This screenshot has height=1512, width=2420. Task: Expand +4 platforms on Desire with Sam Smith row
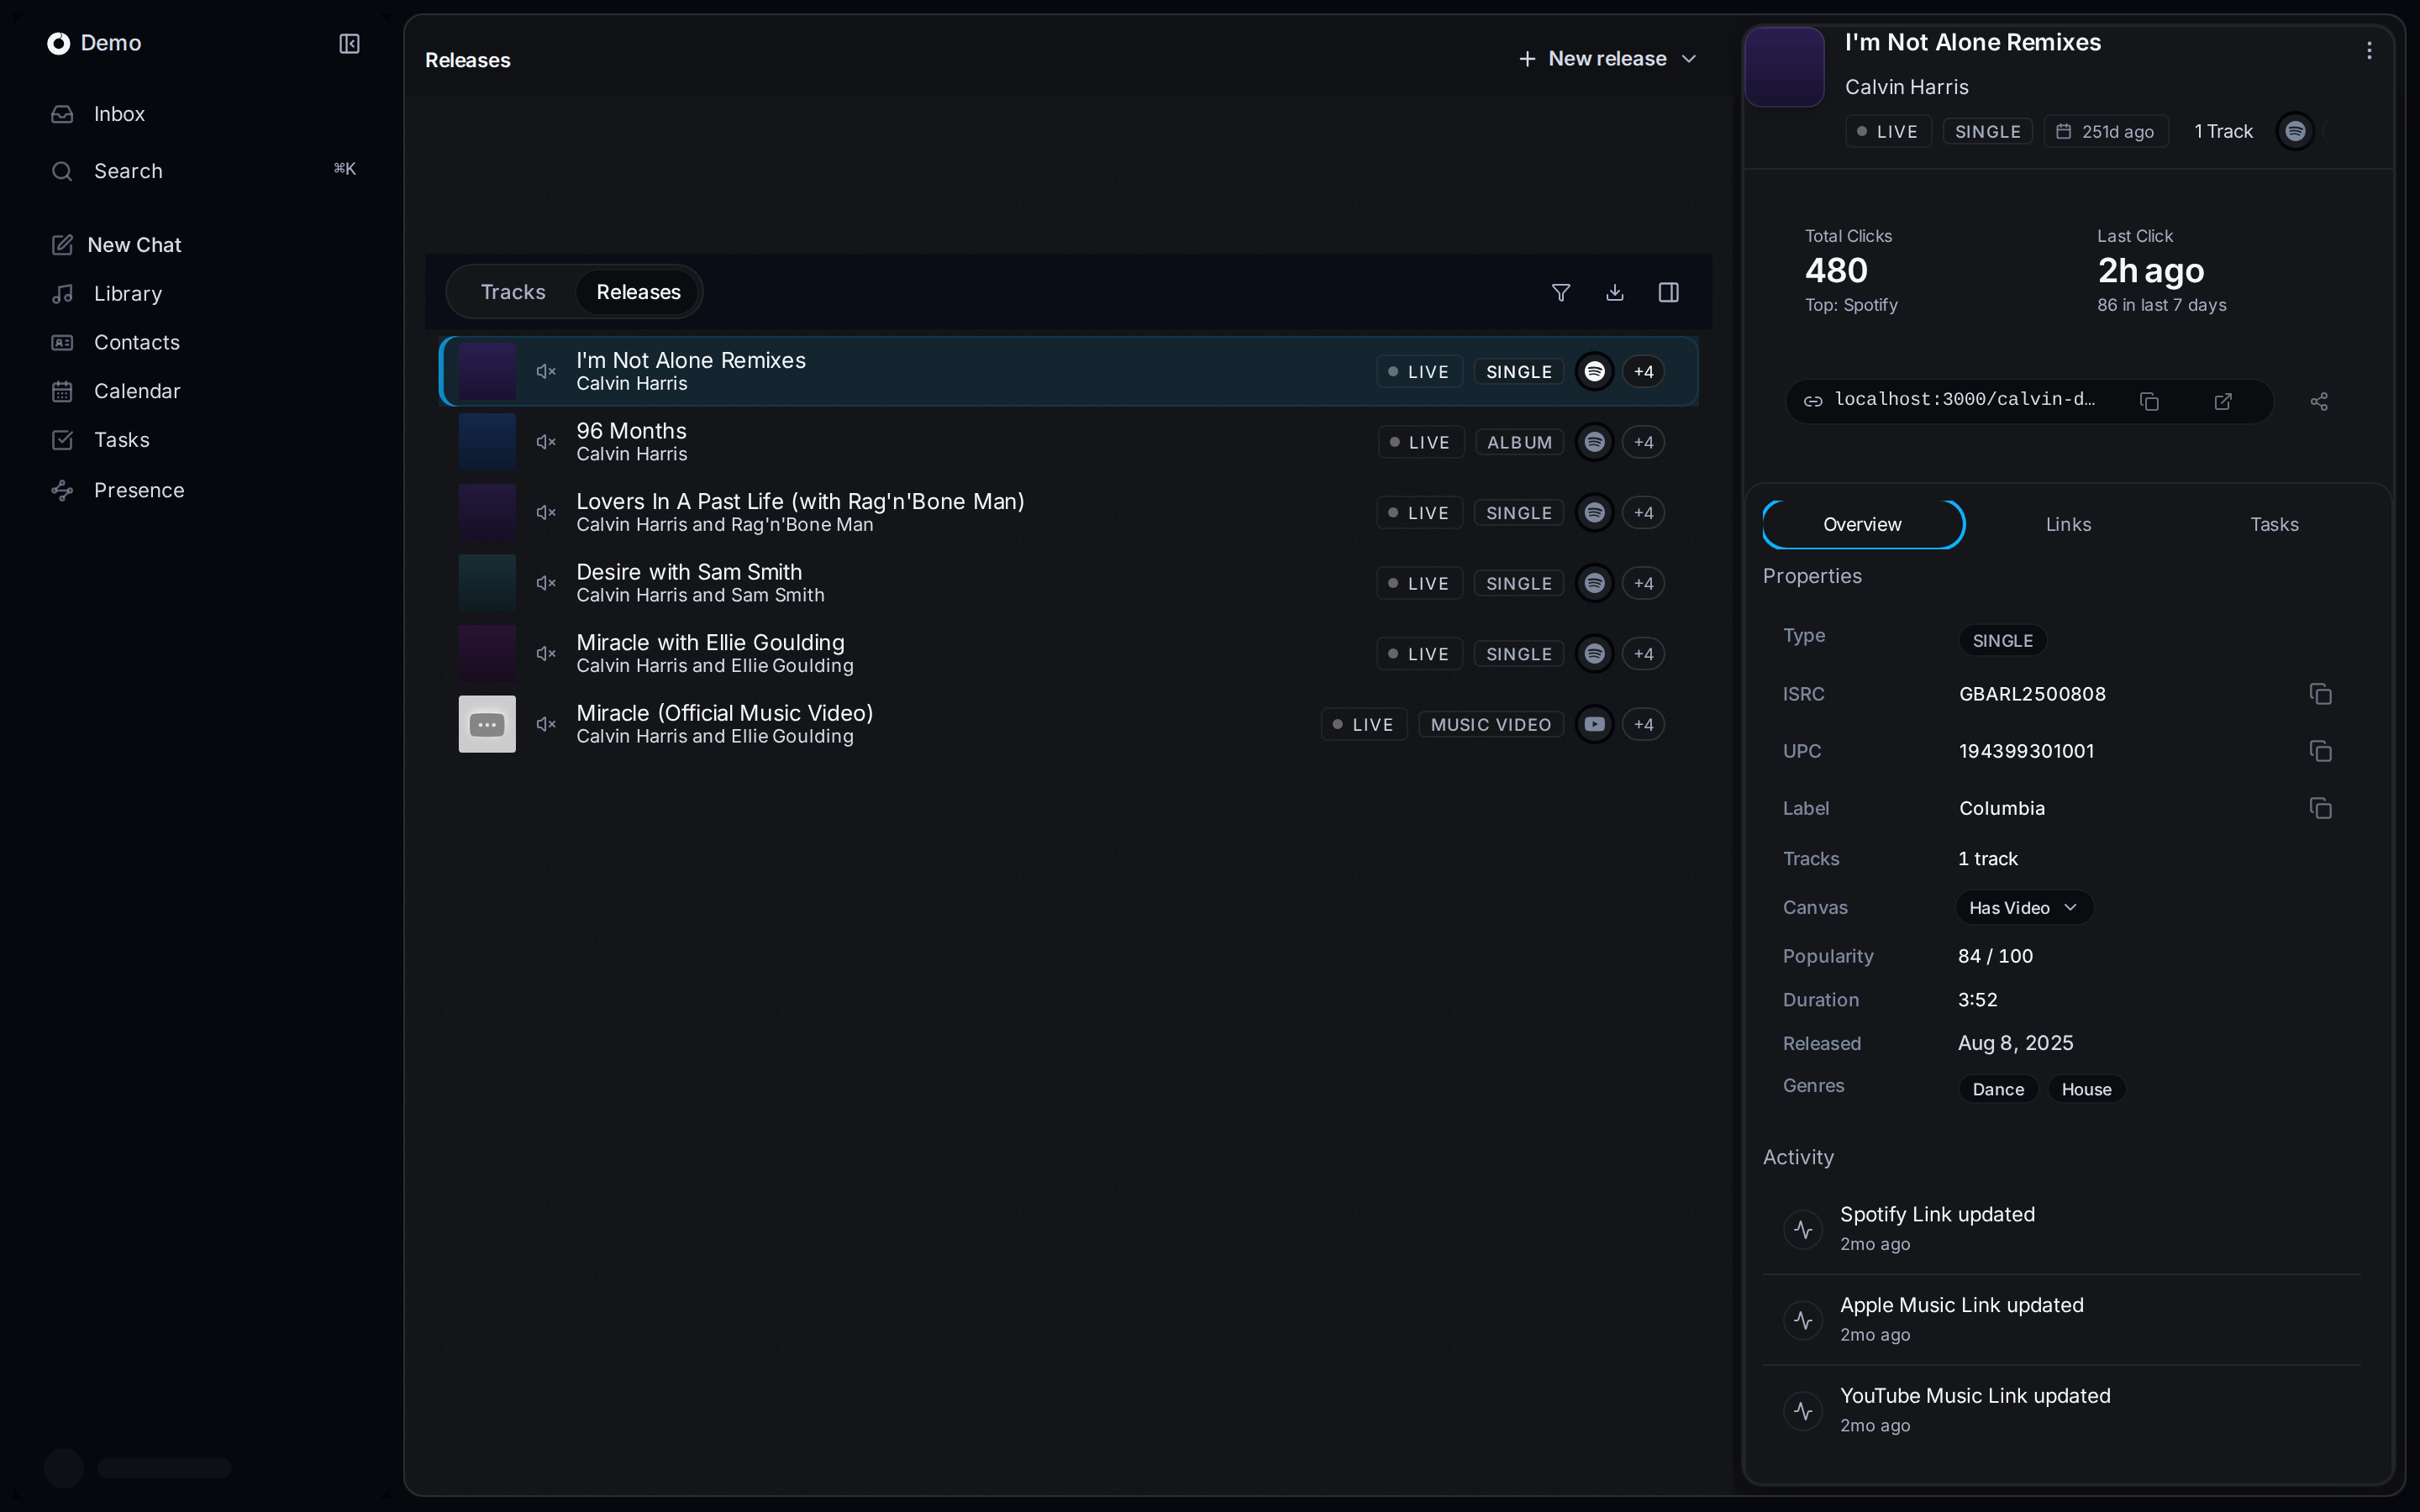tap(1643, 583)
